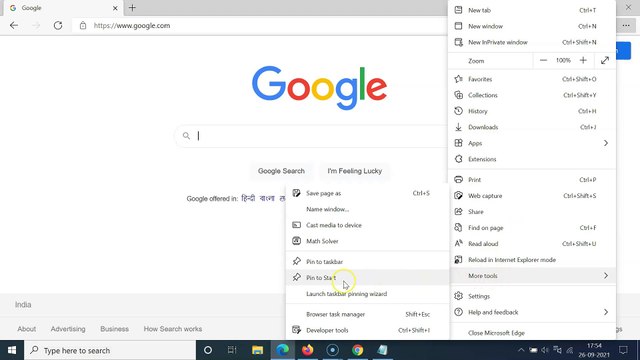640x360 pixels.
Task: Open Browser task manager
Action: (367, 314)
